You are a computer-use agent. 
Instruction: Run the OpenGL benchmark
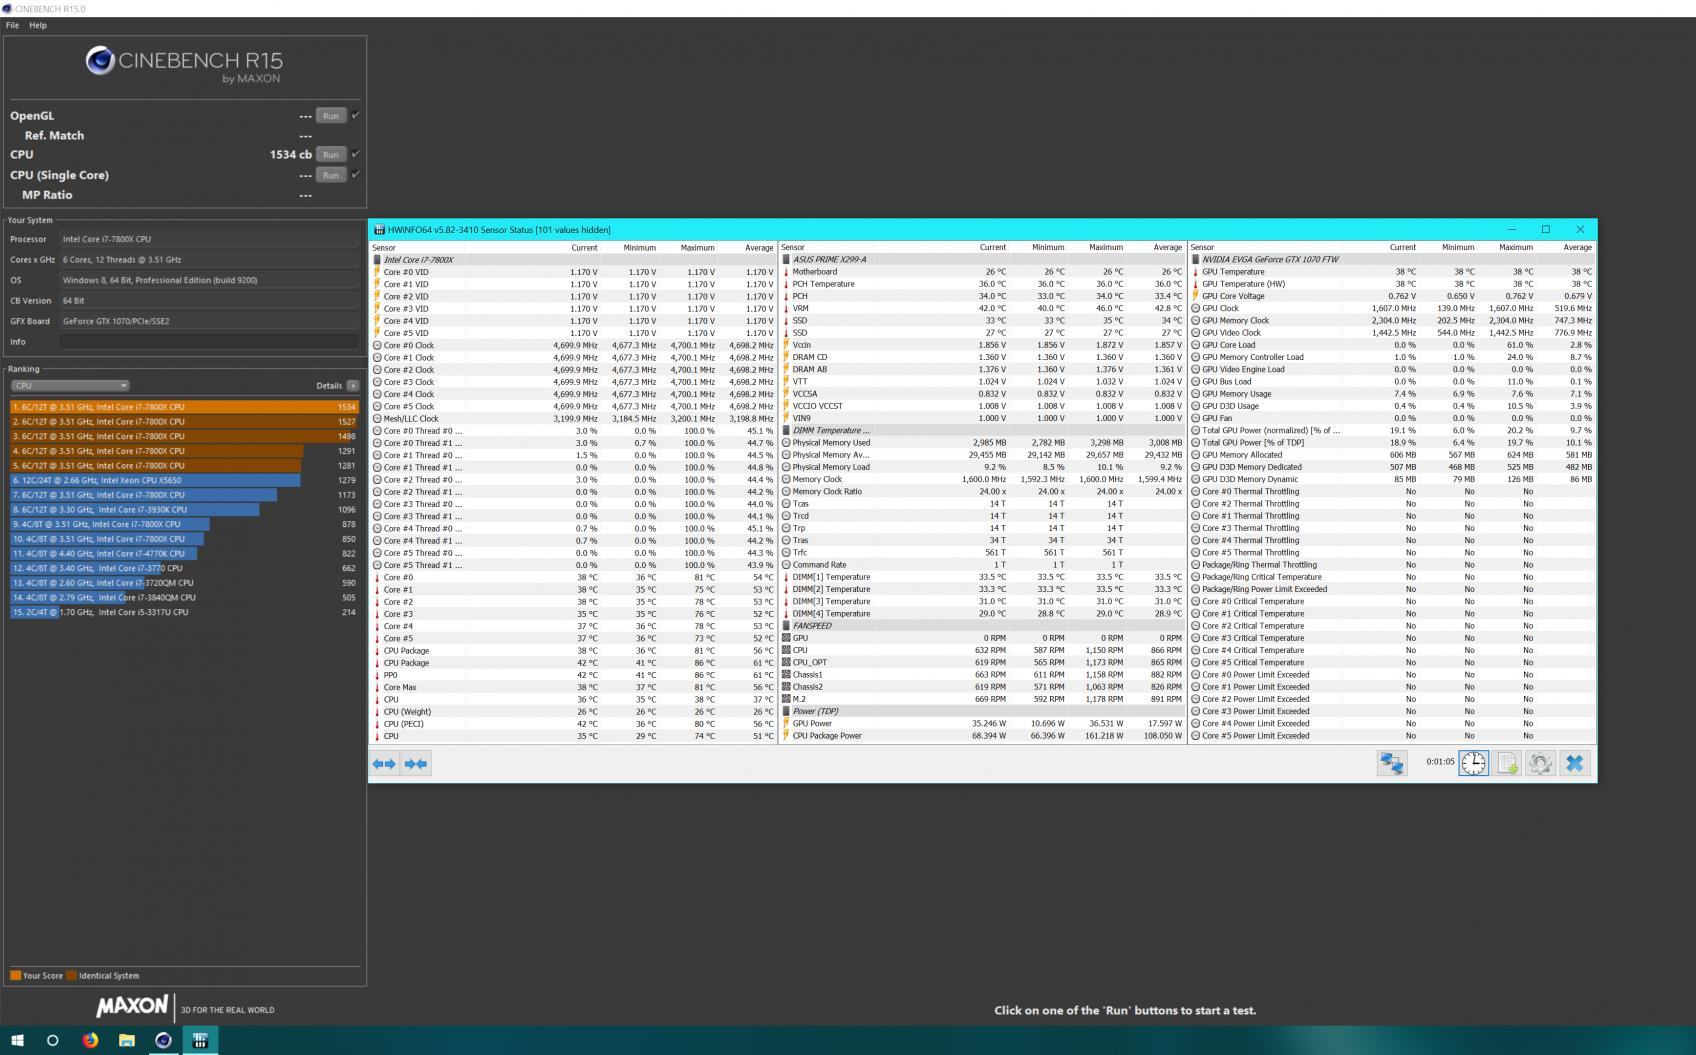(330, 116)
